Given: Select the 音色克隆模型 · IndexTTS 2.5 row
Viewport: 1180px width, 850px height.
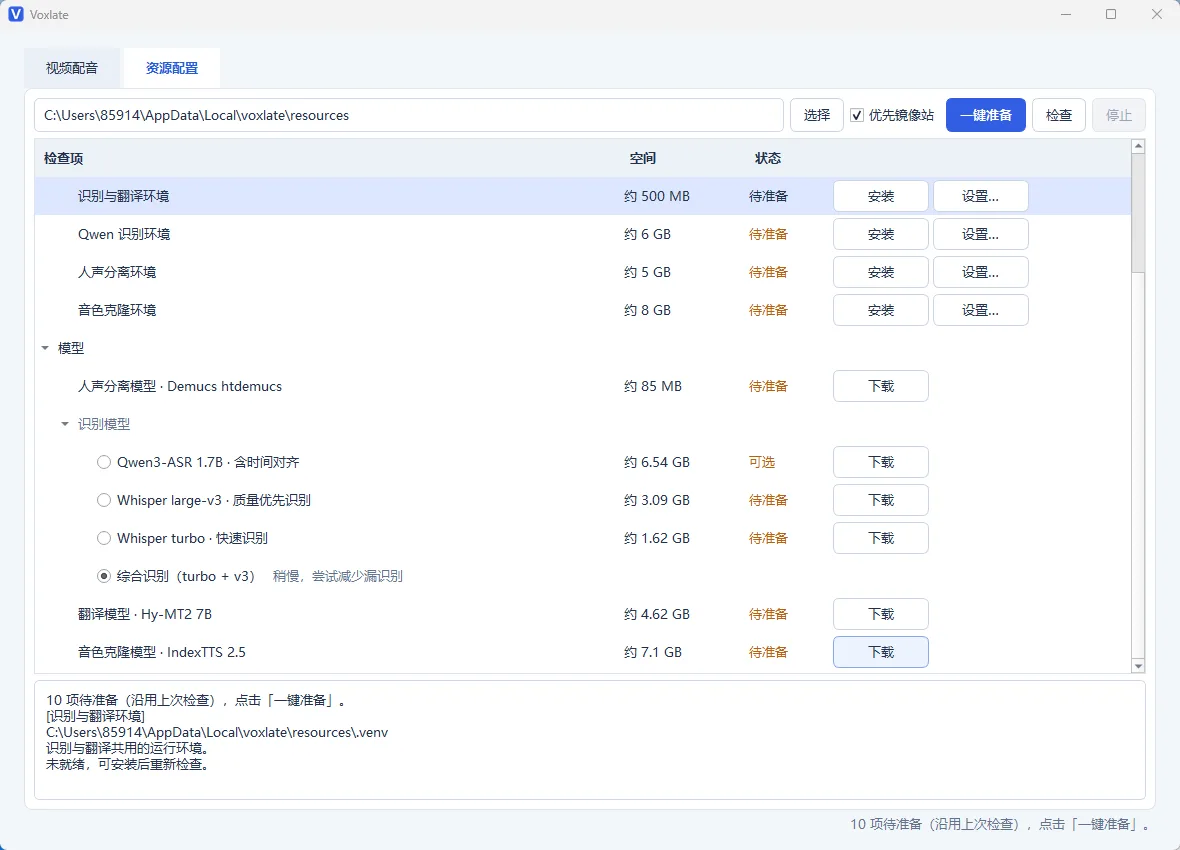Looking at the screenshot, I should click(x=582, y=652).
